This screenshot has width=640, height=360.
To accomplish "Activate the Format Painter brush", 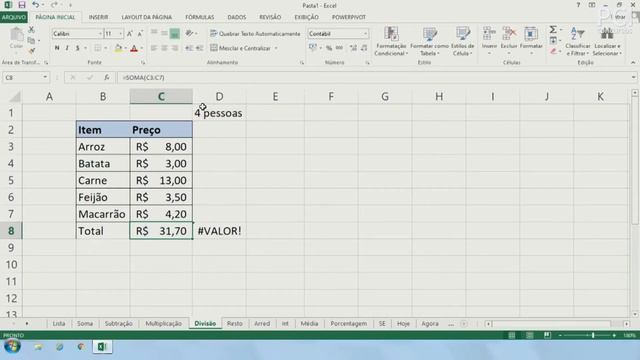I will coord(31,51).
